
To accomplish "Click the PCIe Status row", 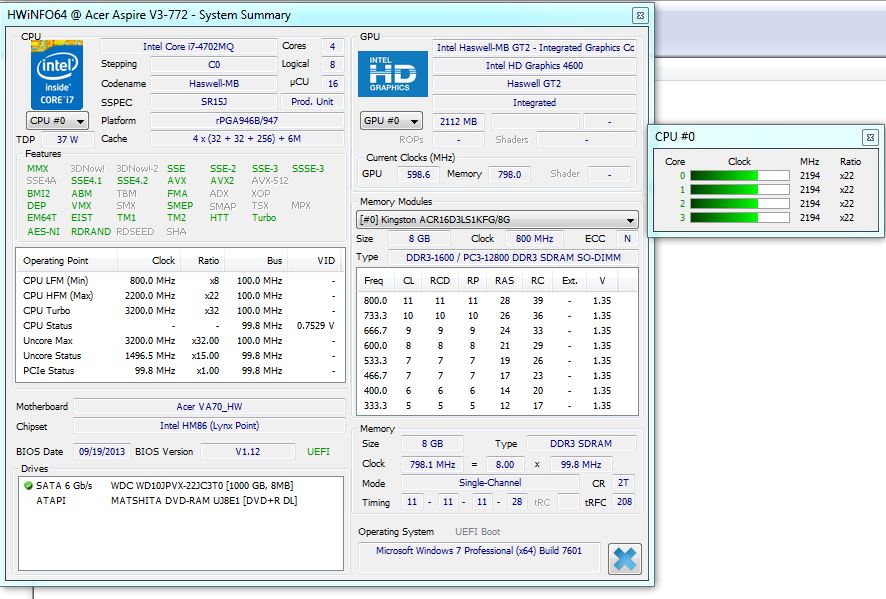I will tap(180, 371).
